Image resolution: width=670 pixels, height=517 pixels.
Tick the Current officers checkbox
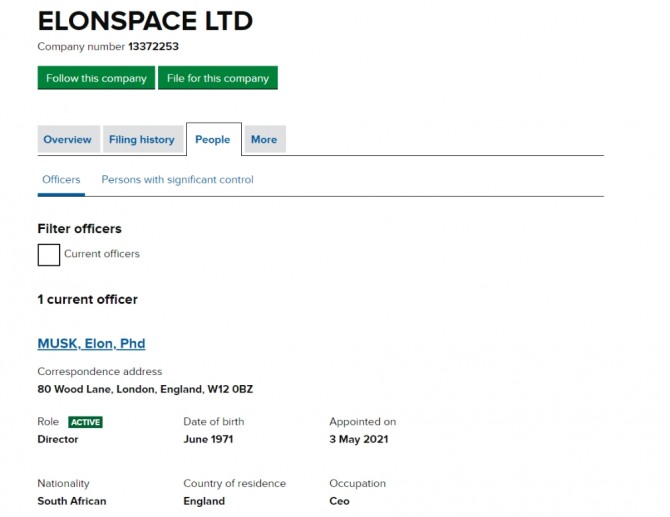49,255
